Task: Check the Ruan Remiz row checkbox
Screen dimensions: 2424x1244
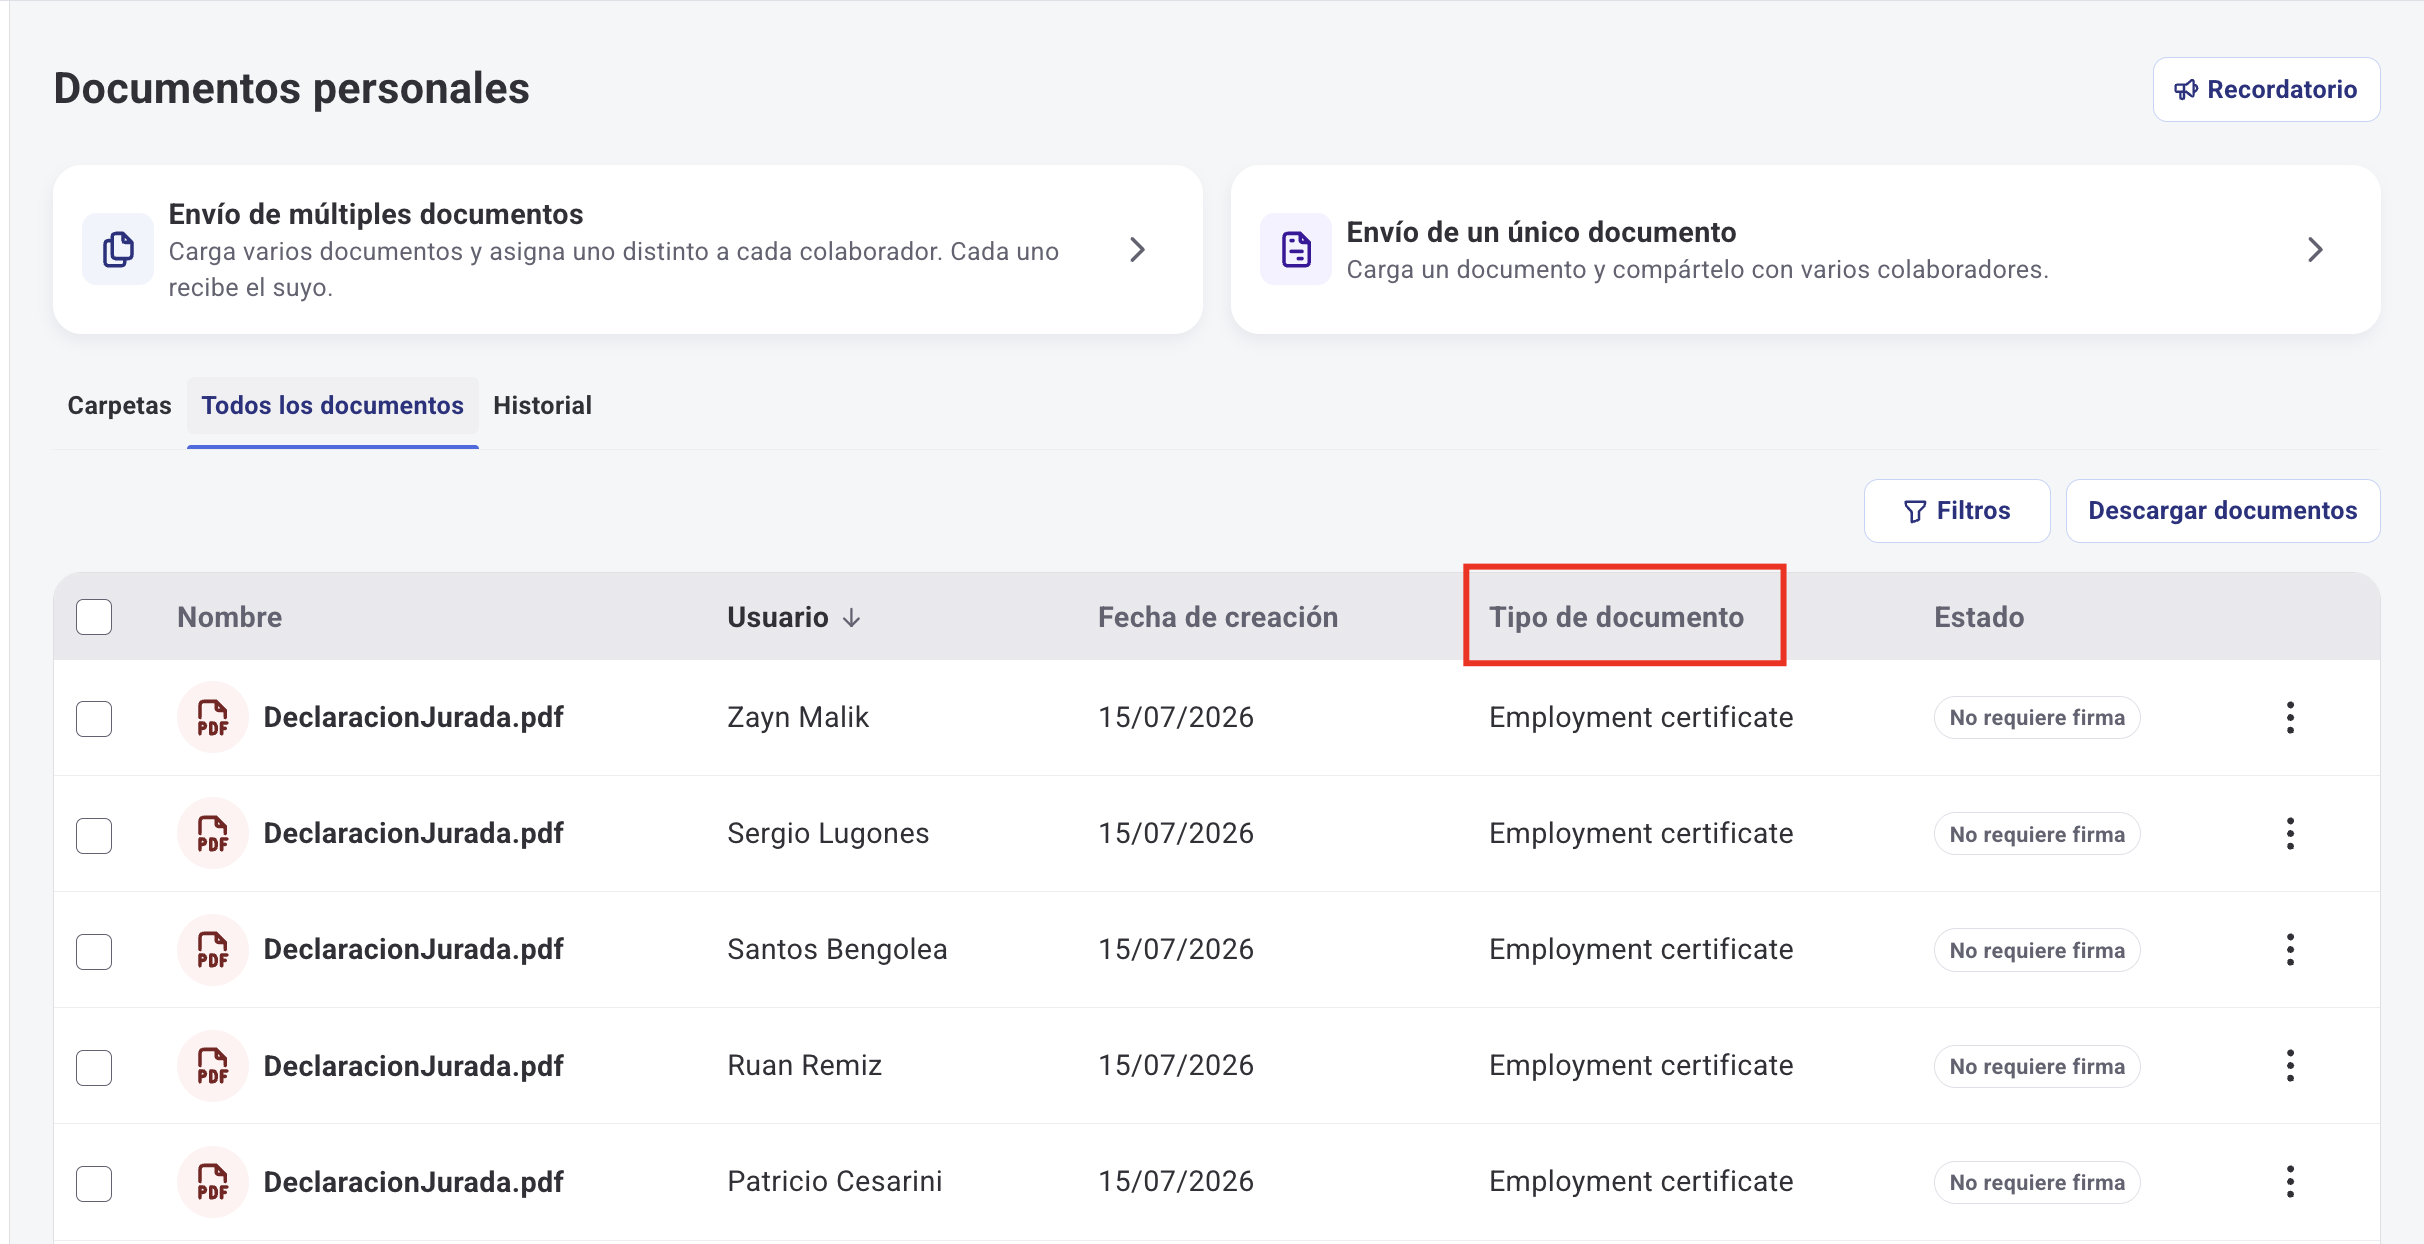Action: coord(94,1067)
